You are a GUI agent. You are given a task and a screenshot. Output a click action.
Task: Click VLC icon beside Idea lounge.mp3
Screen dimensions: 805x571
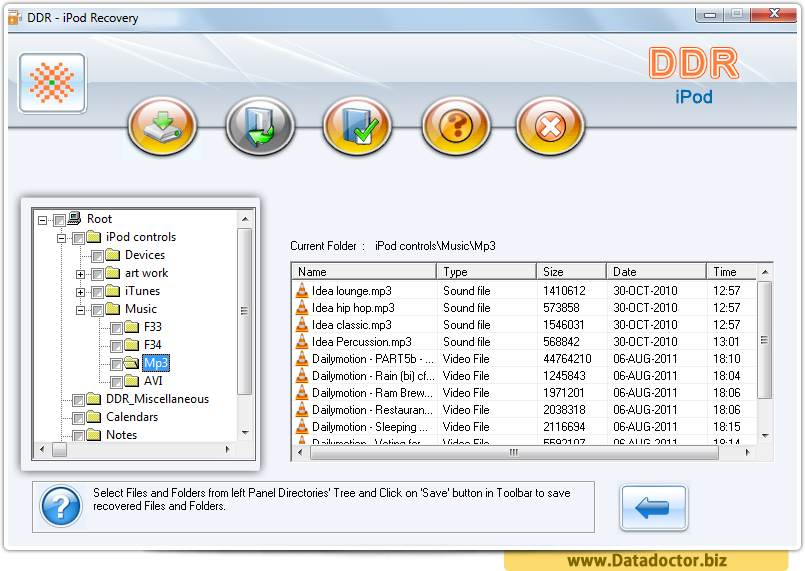(x=302, y=291)
